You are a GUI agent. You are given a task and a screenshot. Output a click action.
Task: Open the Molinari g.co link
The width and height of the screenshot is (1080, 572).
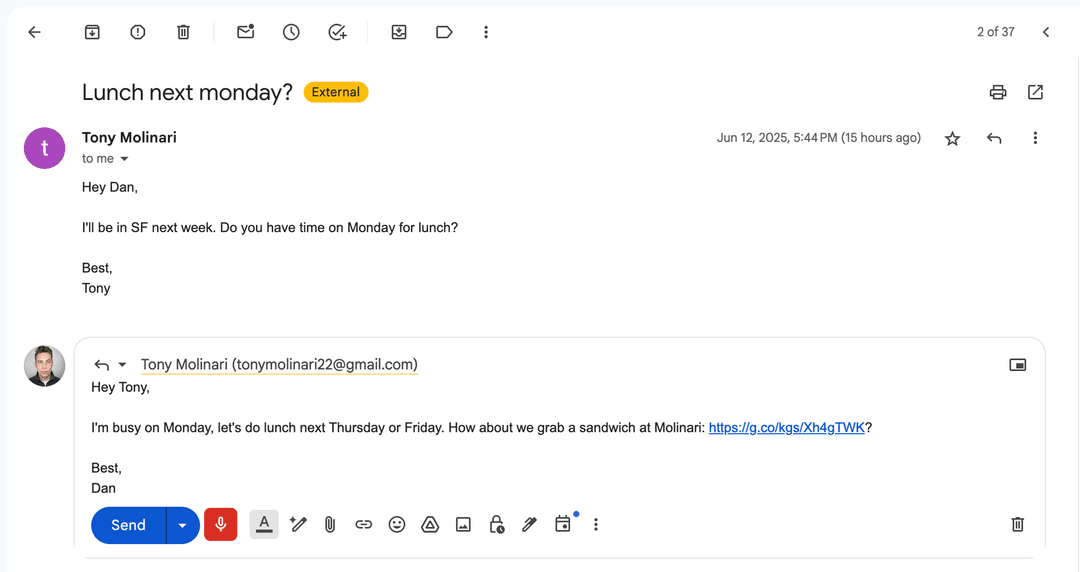coord(786,428)
